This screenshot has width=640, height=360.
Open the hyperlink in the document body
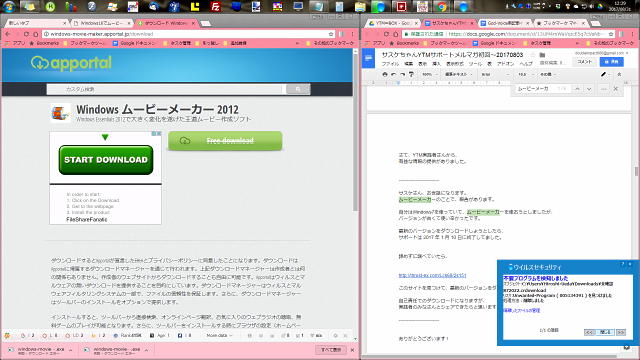coord(432,276)
